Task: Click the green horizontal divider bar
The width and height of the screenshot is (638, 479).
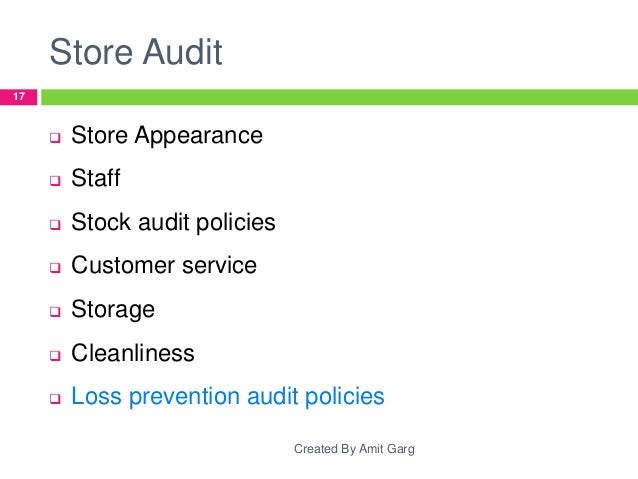Action: (x=339, y=97)
